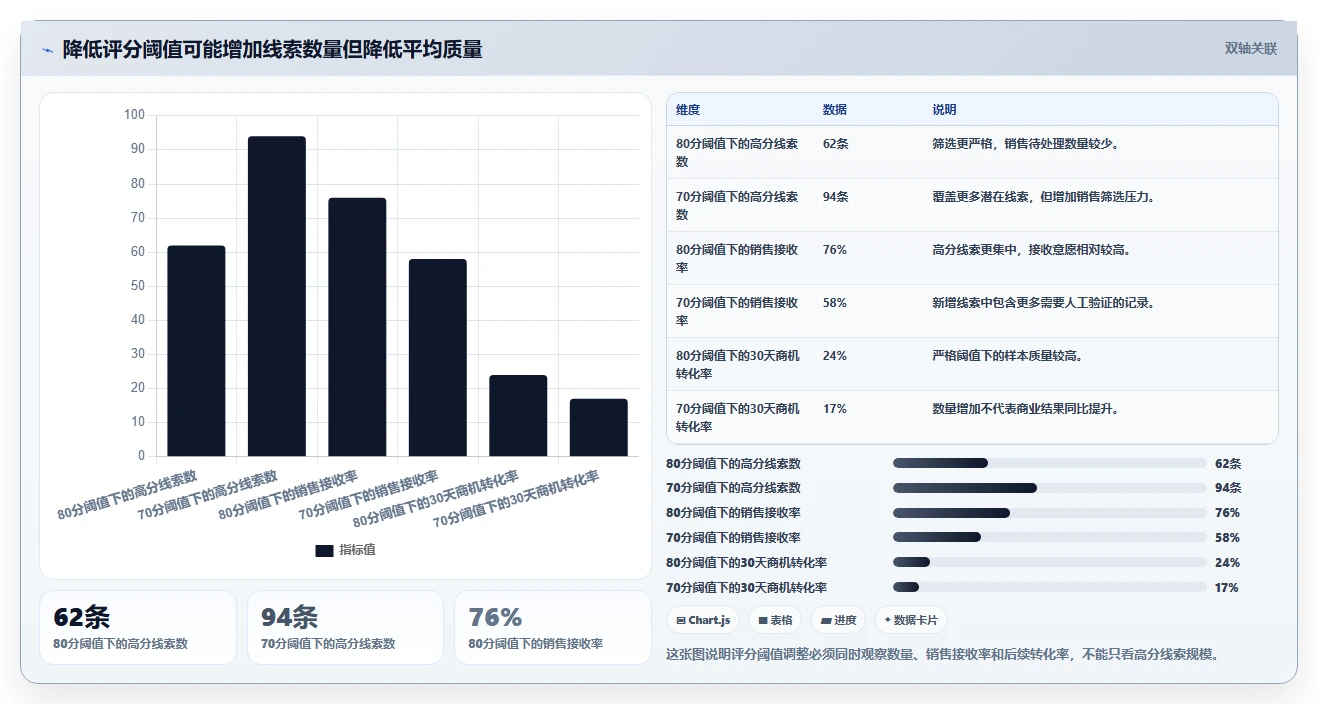Viewport: 1318px width, 704px height.
Task: Click the 62条 value in the table
Action: pyautogui.click(x=836, y=143)
